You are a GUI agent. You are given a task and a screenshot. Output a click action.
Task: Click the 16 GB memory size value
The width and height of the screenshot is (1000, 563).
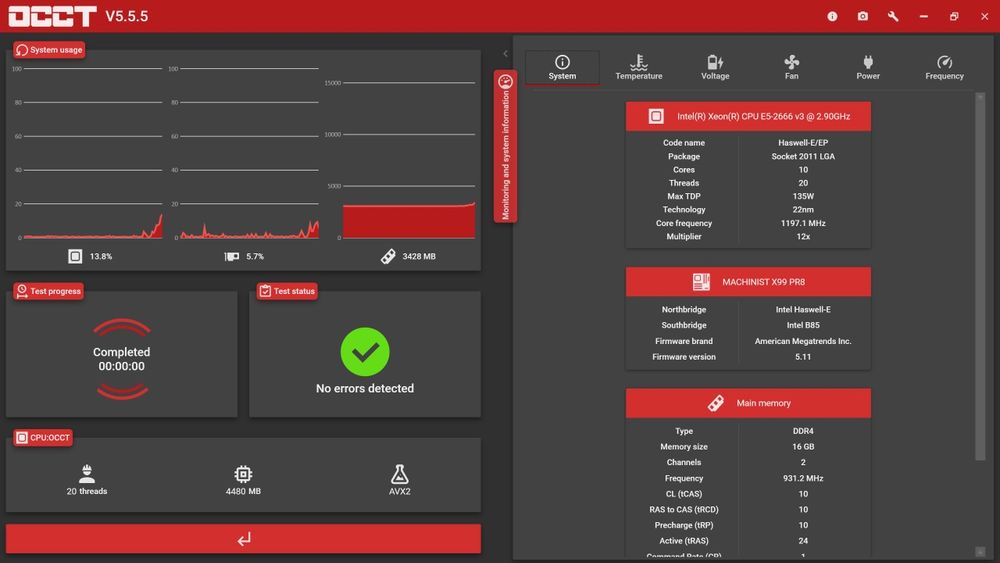tap(803, 447)
